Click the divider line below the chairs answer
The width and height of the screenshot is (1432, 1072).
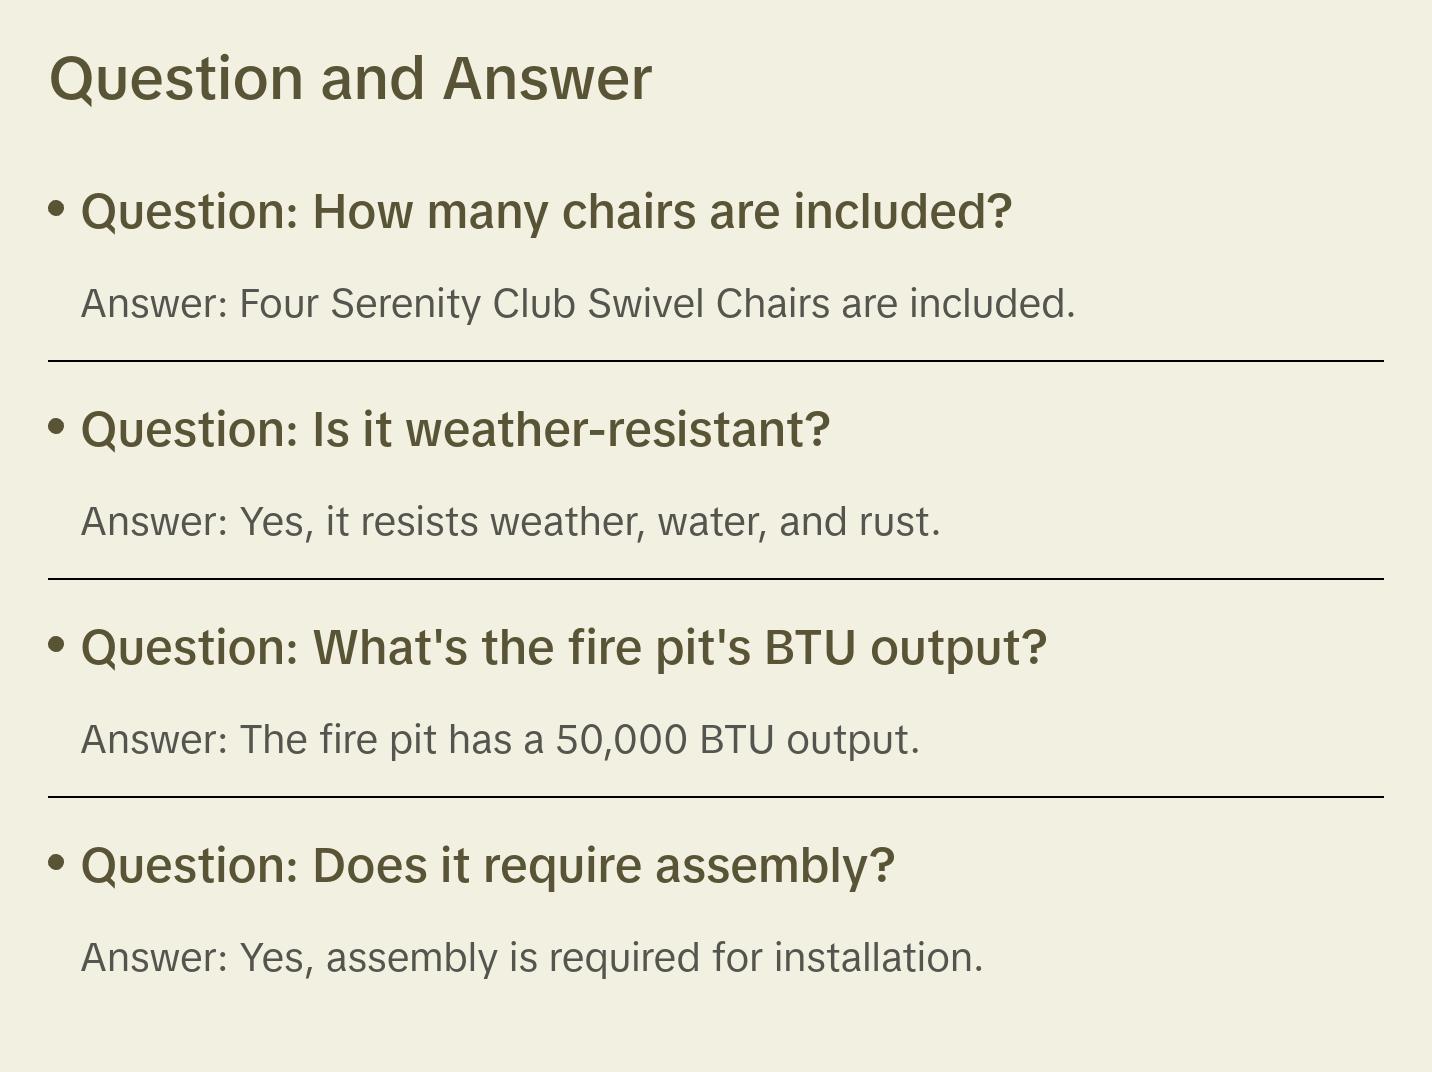(x=716, y=361)
